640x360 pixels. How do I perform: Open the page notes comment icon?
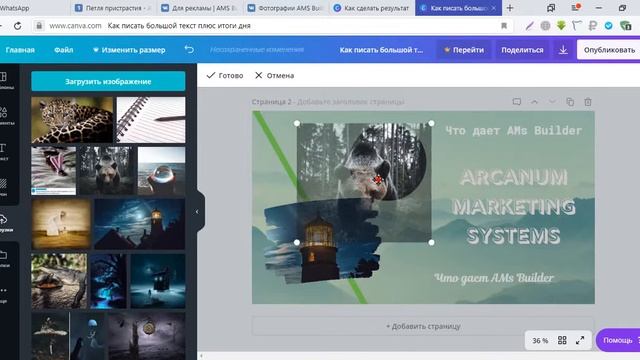[x=517, y=102]
